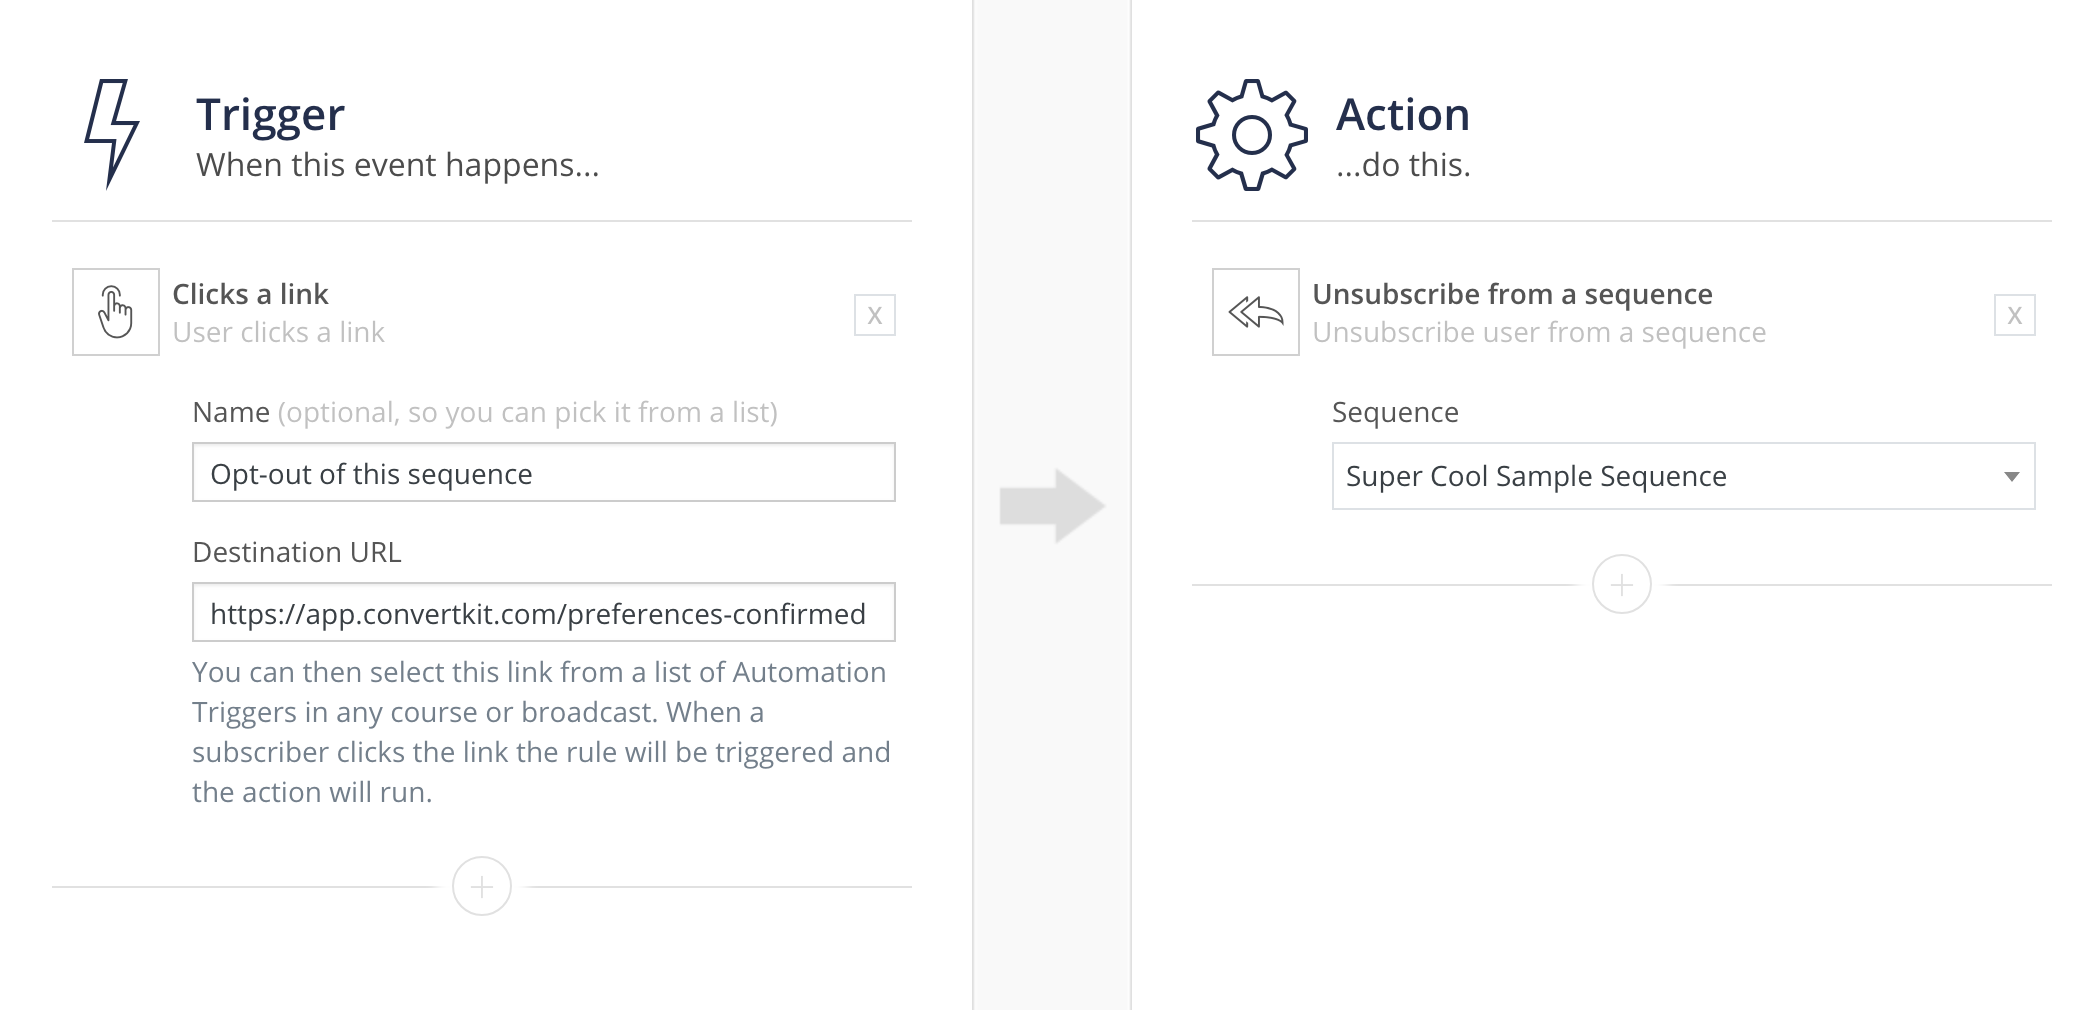
Task: Click the 'Destination URL' field label
Action: click(297, 552)
